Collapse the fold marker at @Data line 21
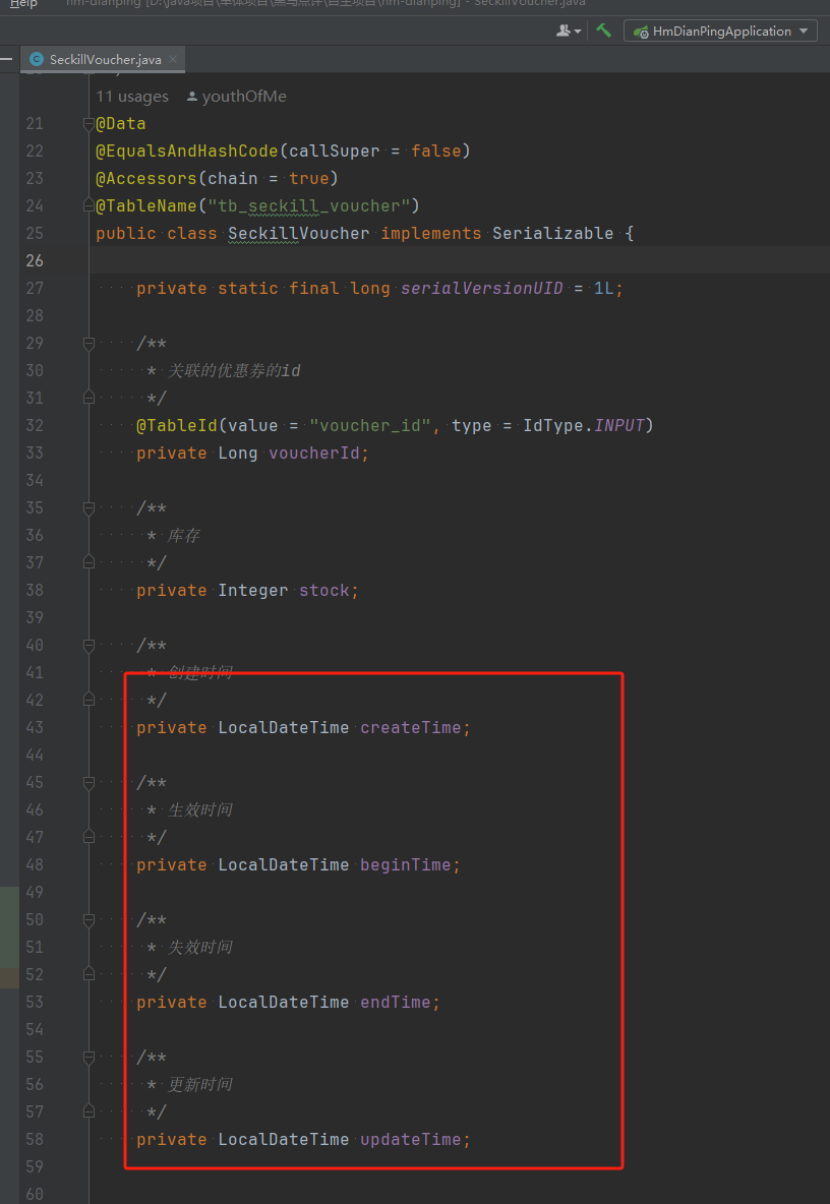Screen dimensions: 830x1204 88,124
